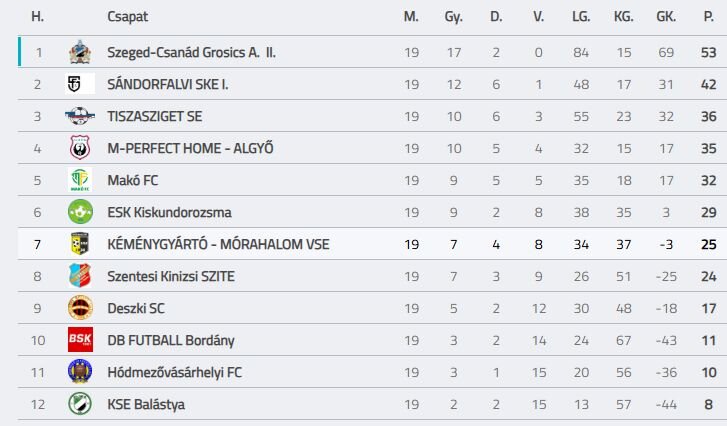This screenshot has width=727, height=426.
Task: Sort table by the P. points column header
Action: pyautogui.click(x=708, y=17)
